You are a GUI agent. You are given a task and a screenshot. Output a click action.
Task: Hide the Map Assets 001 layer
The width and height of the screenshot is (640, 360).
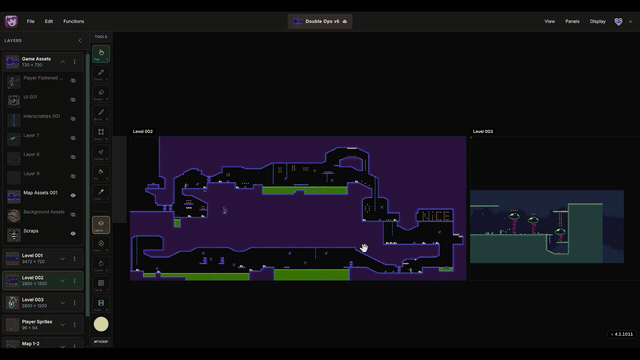[x=73, y=196]
